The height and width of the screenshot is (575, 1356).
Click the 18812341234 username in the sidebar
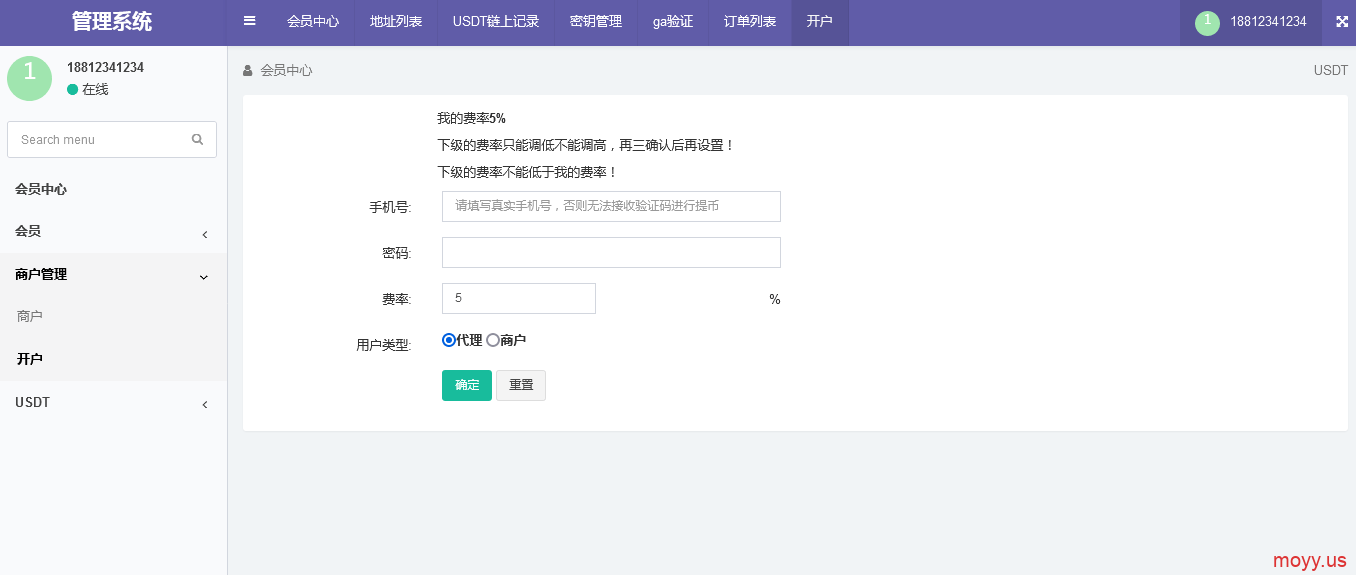(x=105, y=68)
